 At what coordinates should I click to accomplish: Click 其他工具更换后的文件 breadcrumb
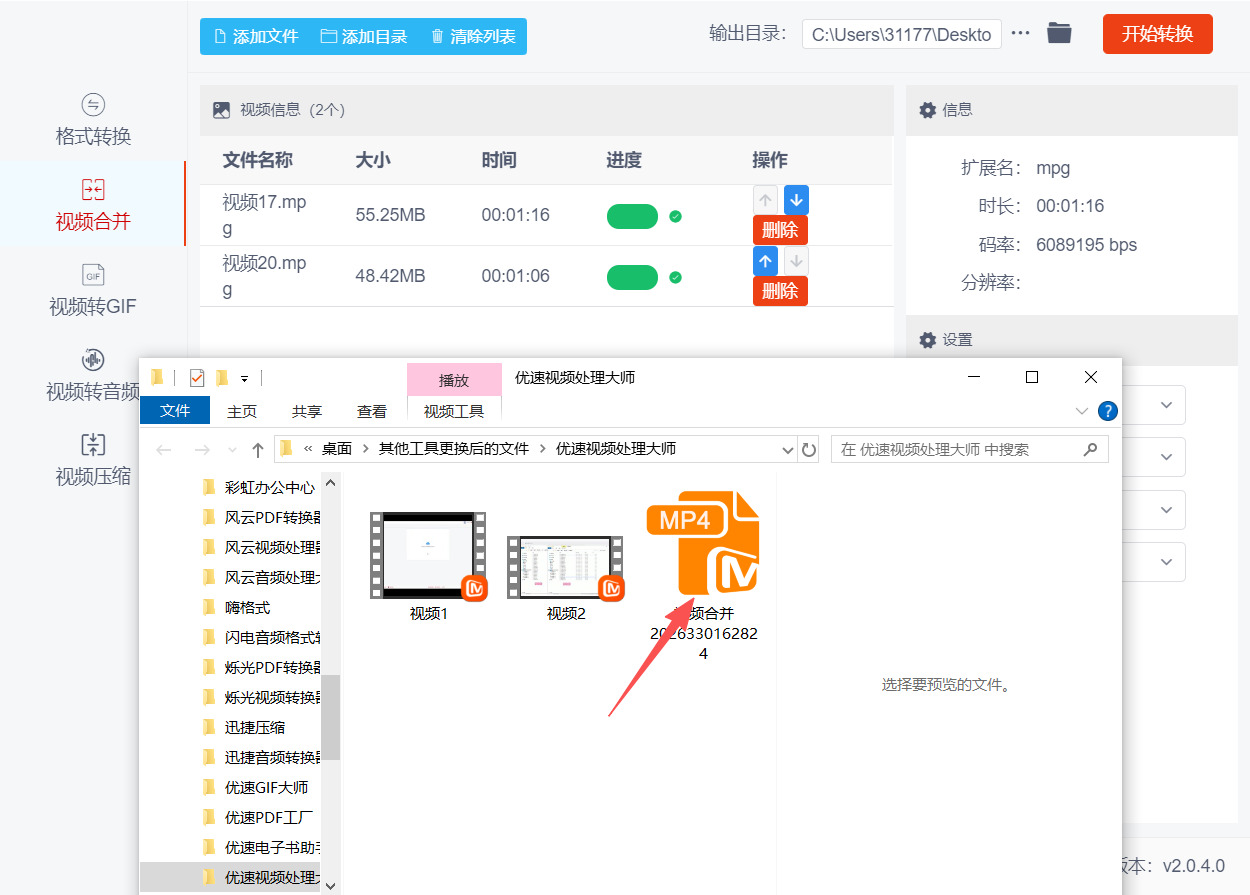453,449
